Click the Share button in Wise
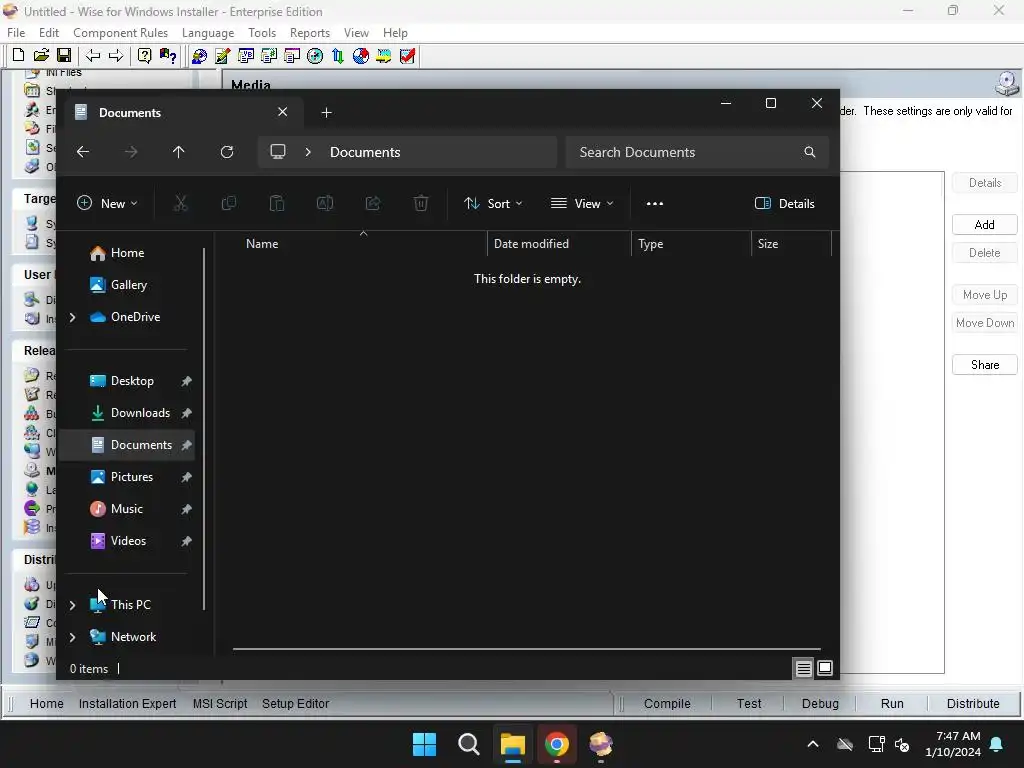 pos(984,364)
